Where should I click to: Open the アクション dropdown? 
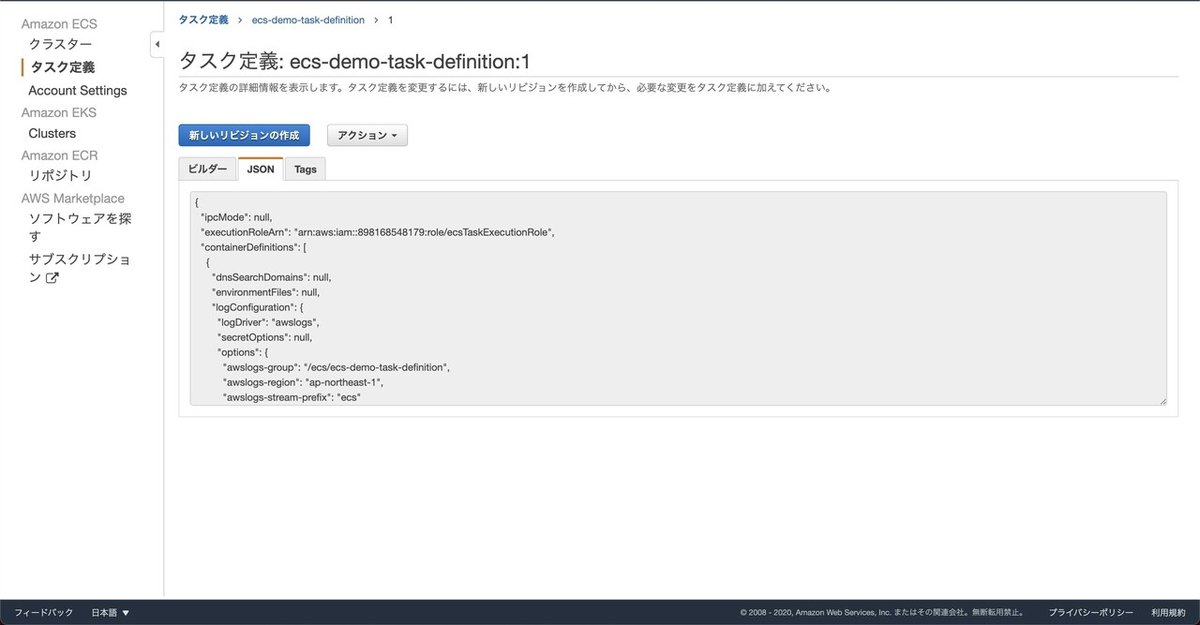point(367,135)
